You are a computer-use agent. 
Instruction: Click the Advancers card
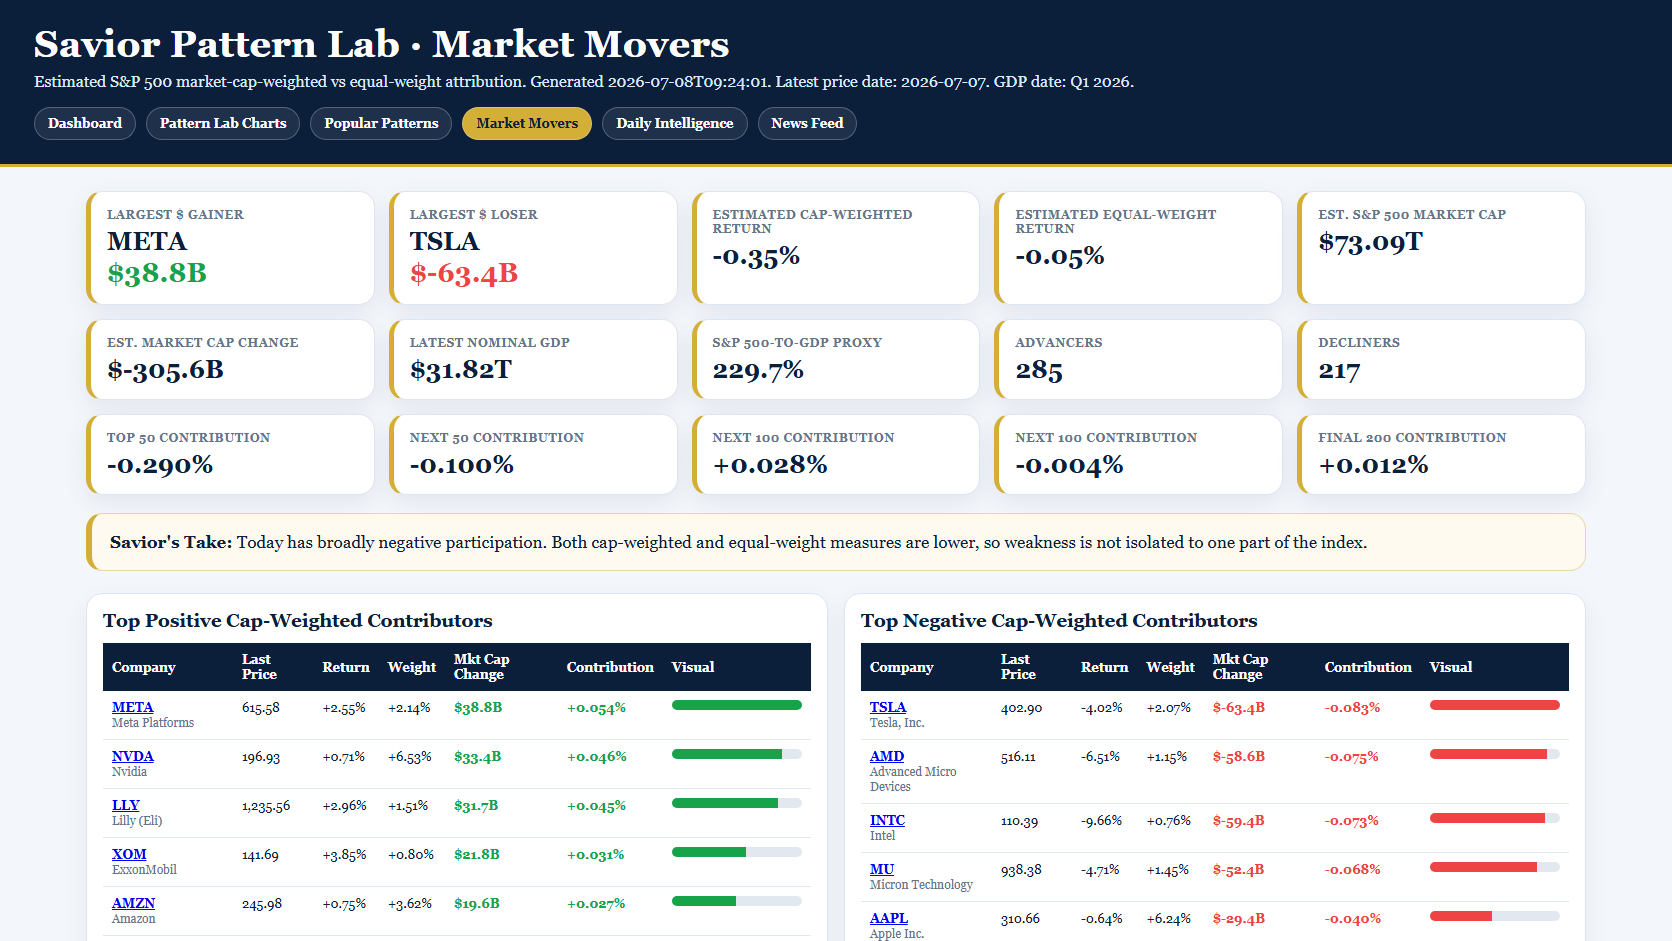(x=1139, y=360)
